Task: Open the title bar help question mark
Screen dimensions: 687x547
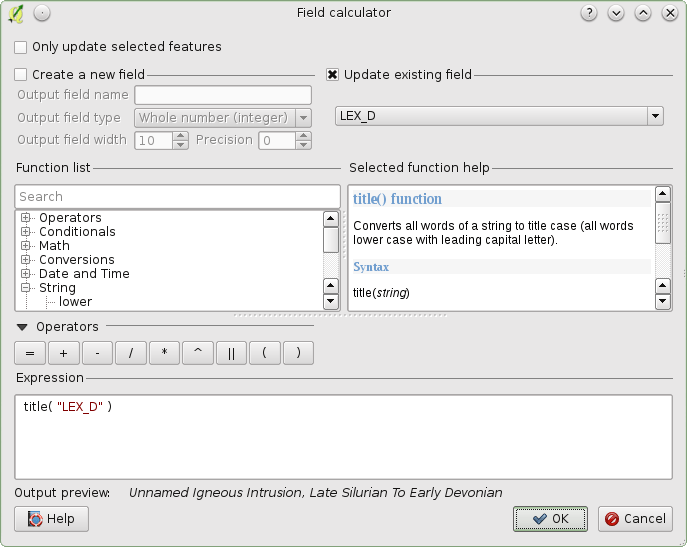Action: 589,13
